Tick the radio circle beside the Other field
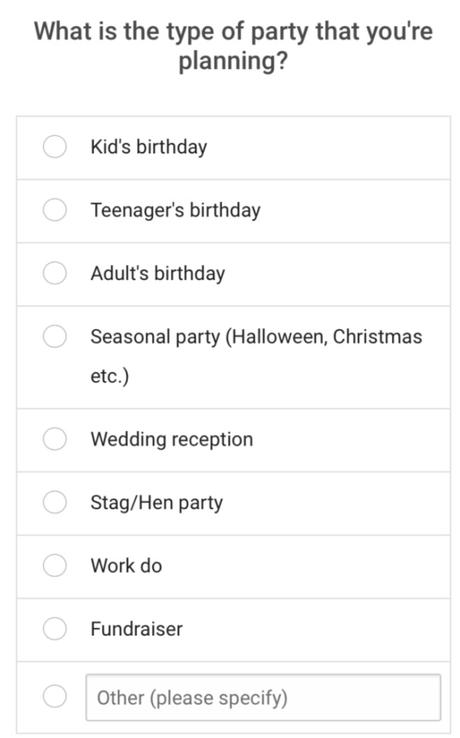This screenshot has height=738, width=460. (x=55, y=696)
